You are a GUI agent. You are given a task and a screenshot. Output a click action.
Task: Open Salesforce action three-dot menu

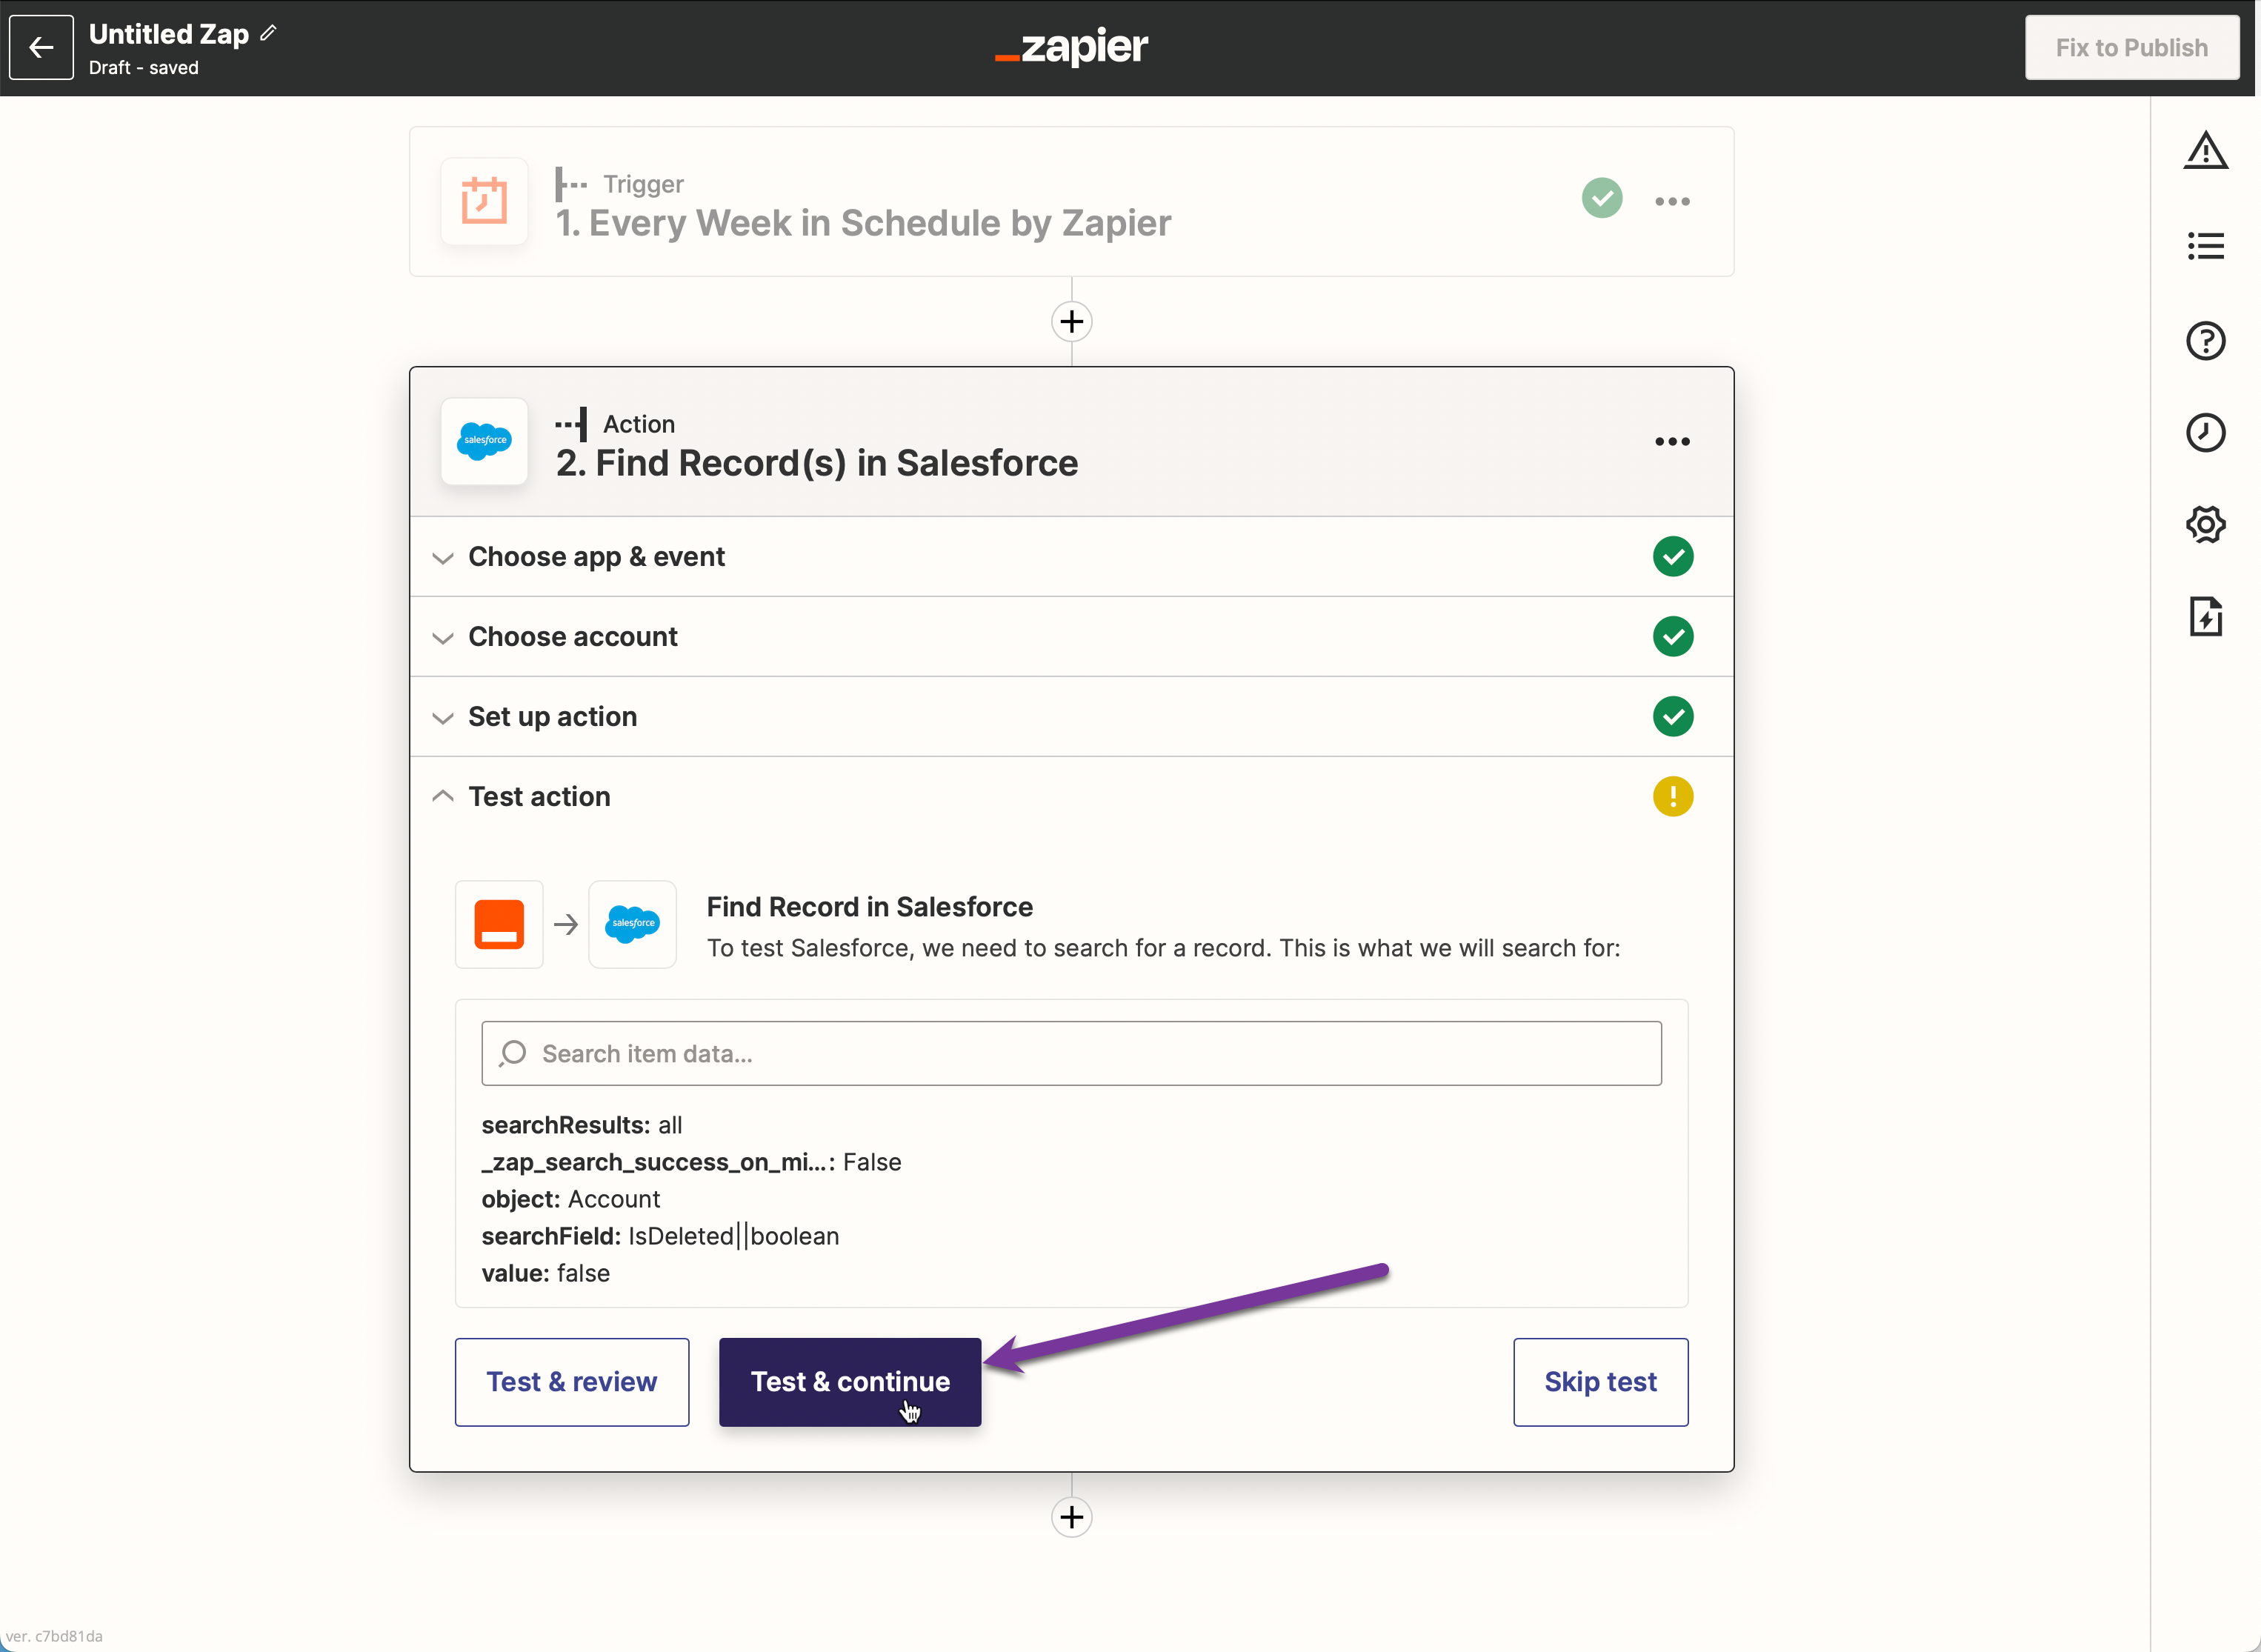click(1672, 441)
